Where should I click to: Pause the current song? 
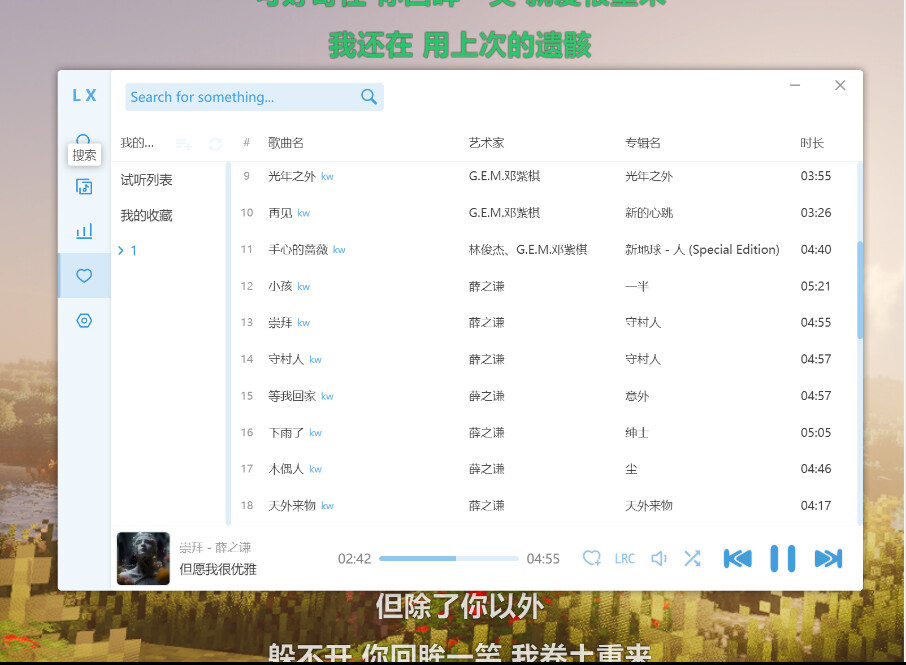[783, 558]
